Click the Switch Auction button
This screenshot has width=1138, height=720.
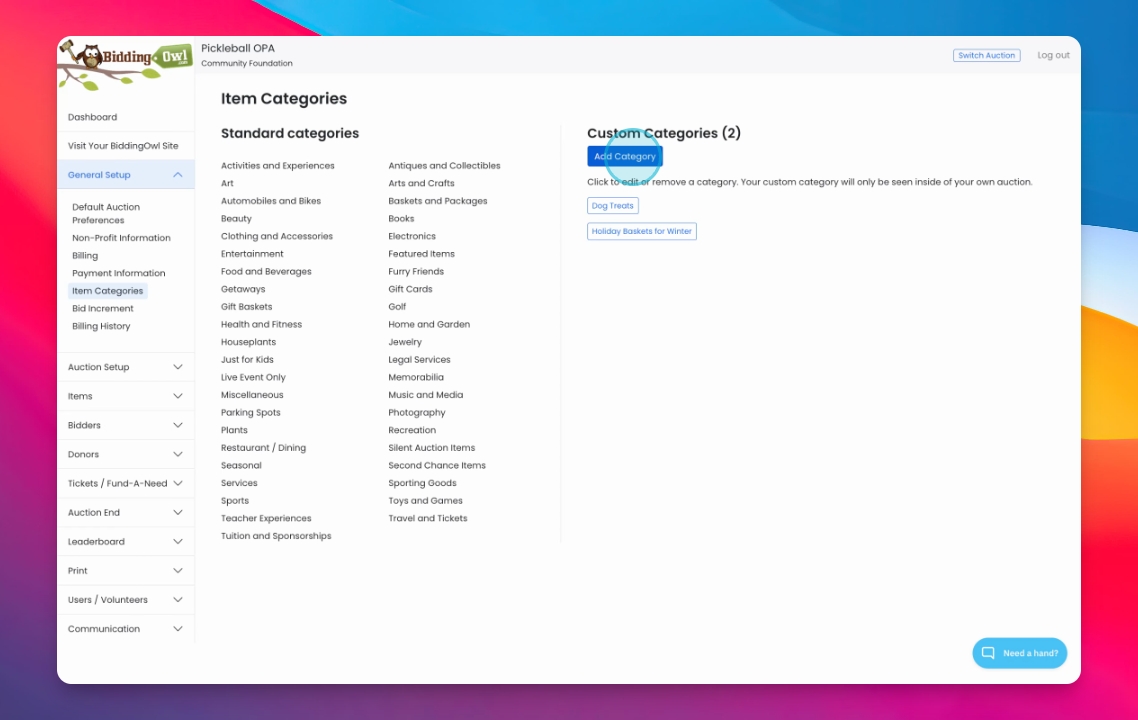986,55
